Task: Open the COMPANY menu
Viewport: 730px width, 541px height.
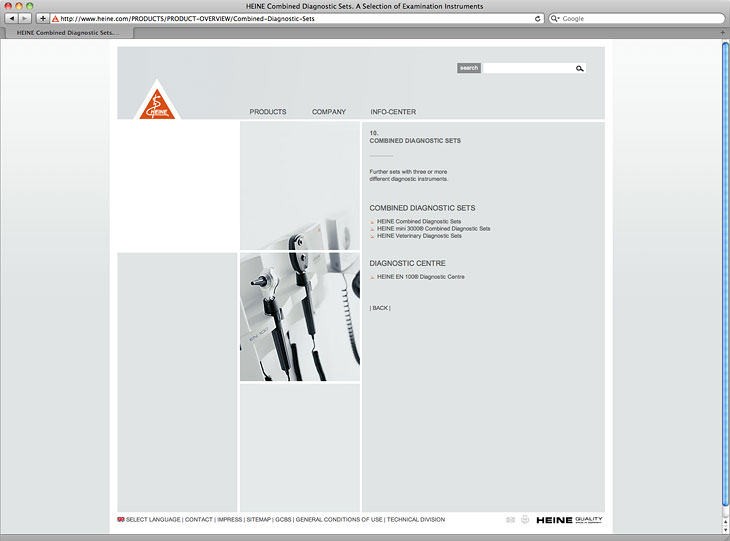Action: (x=329, y=112)
